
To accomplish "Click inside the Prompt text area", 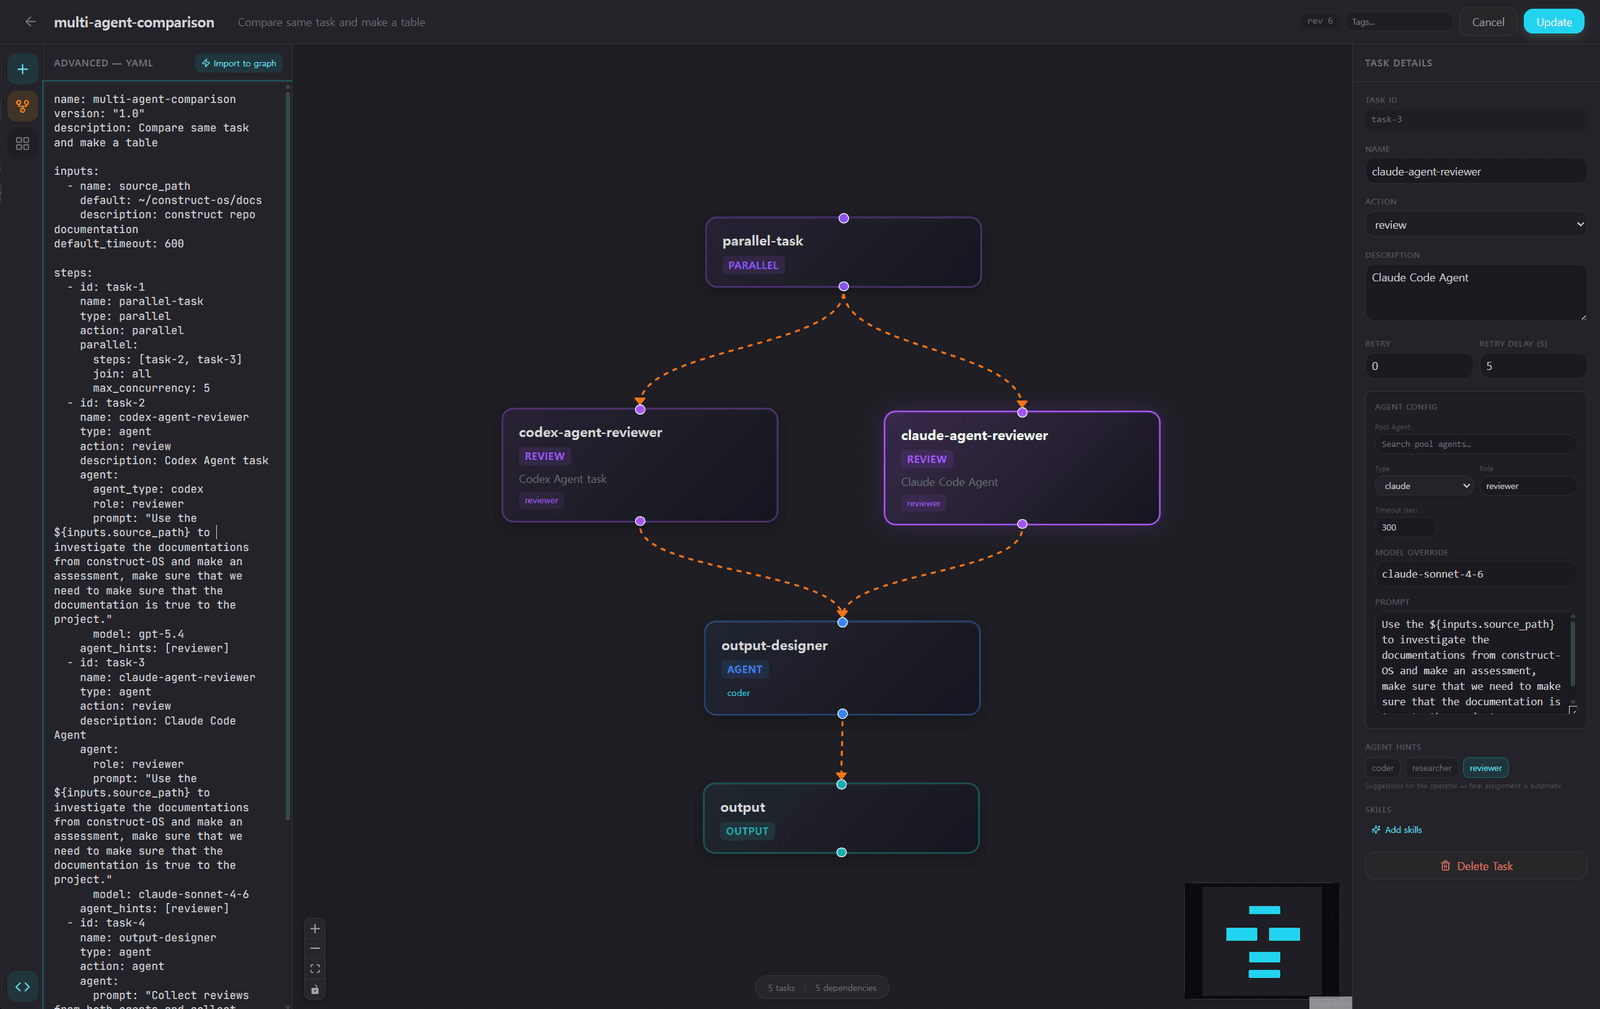I will tap(1470, 663).
